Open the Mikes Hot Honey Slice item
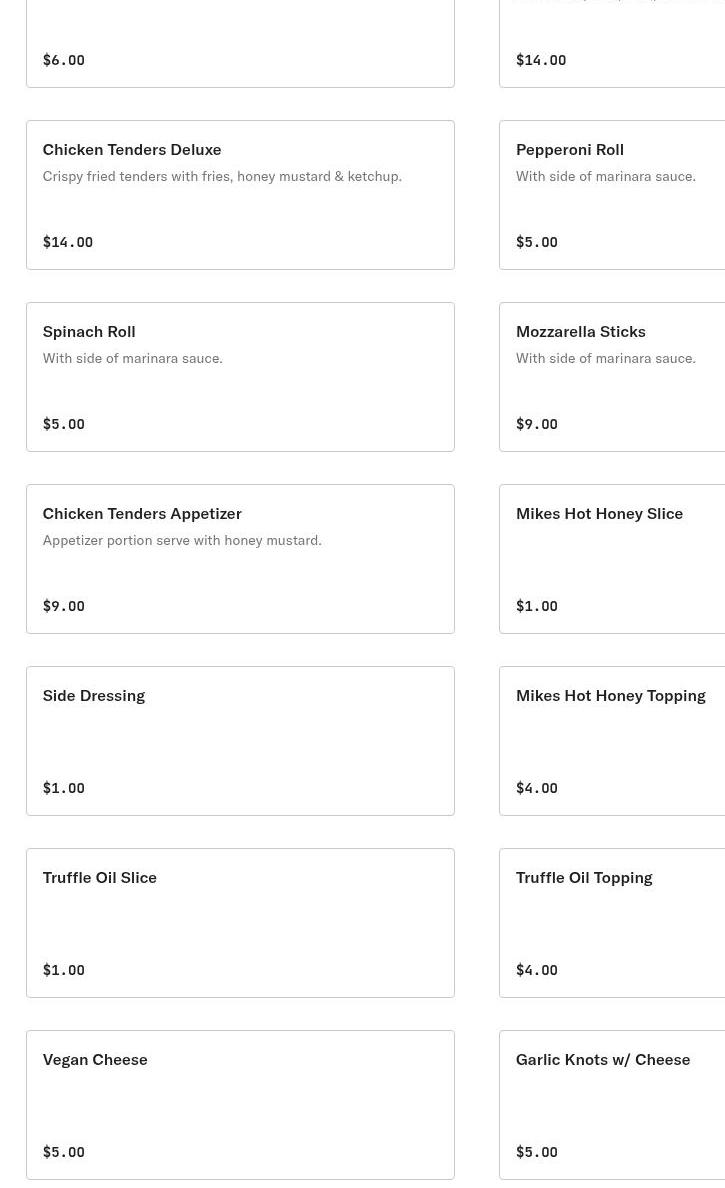Image resolution: width=725 pixels, height=1188 pixels. coord(612,558)
